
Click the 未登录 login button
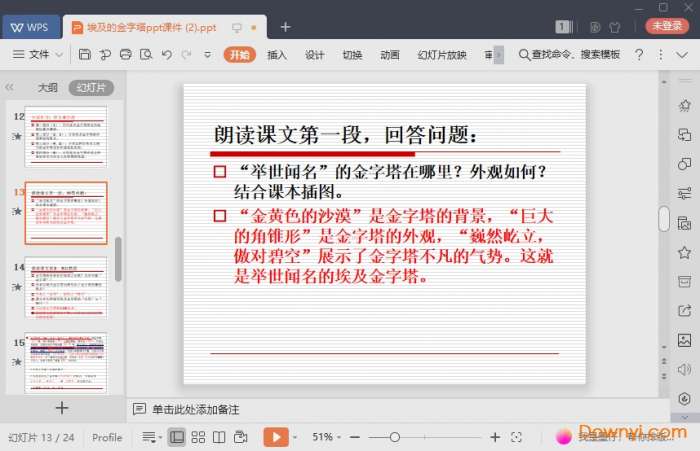coord(667,26)
